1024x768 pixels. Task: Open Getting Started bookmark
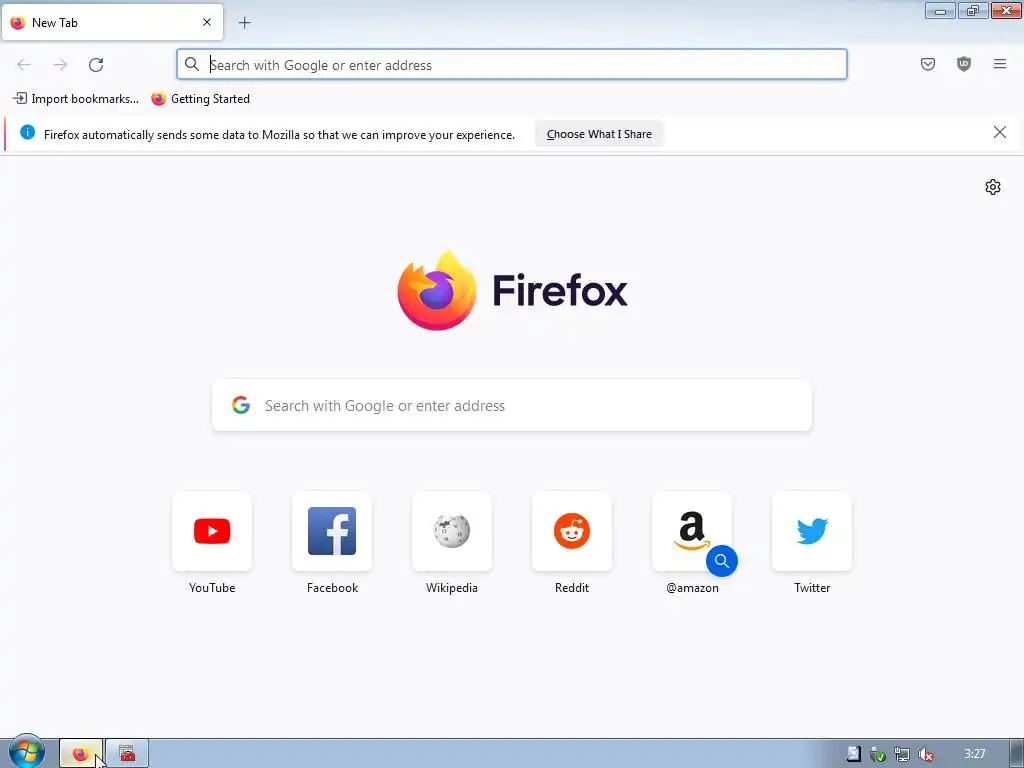click(x=200, y=99)
